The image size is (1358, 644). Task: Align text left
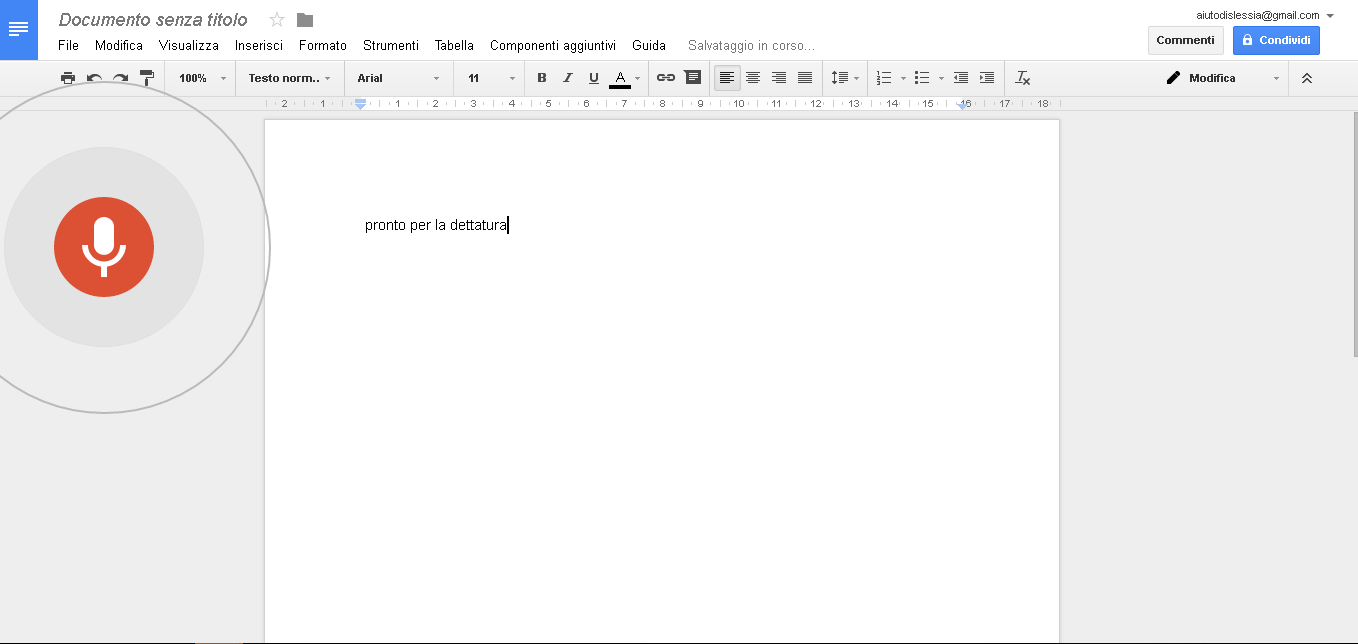727,78
